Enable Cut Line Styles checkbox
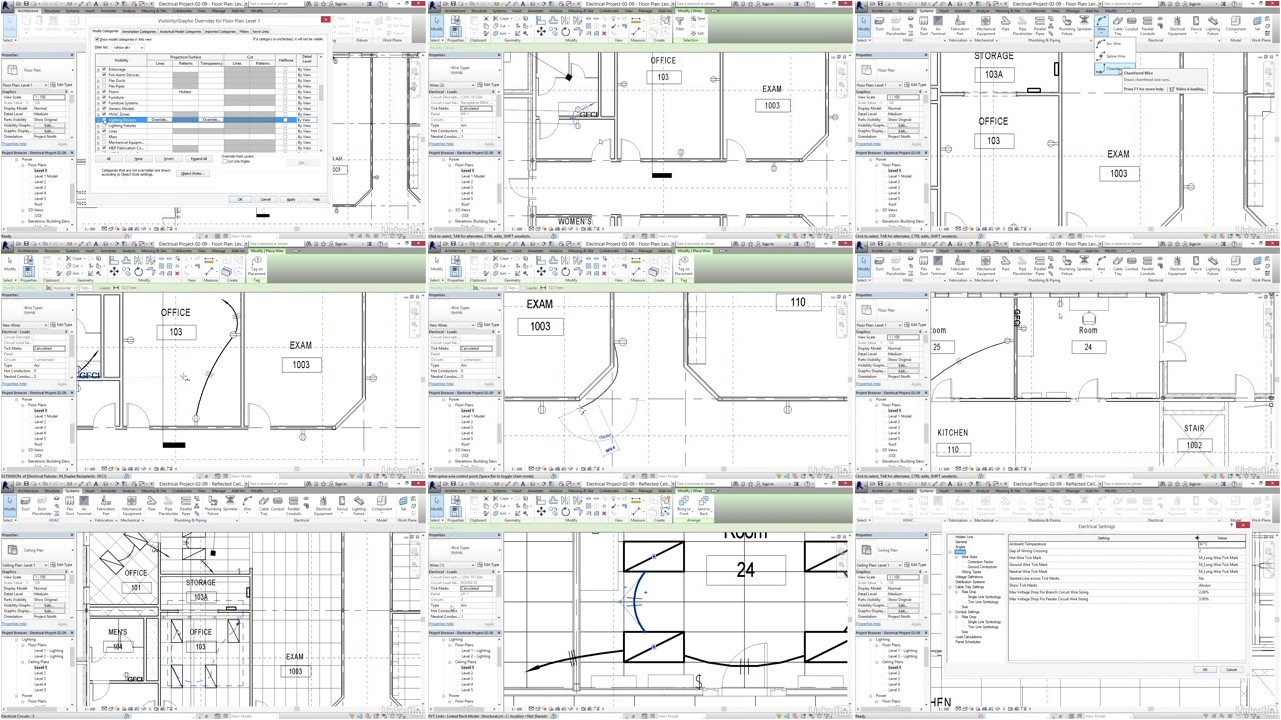The width and height of the screenshot is (1281, 720). point(225,161)
